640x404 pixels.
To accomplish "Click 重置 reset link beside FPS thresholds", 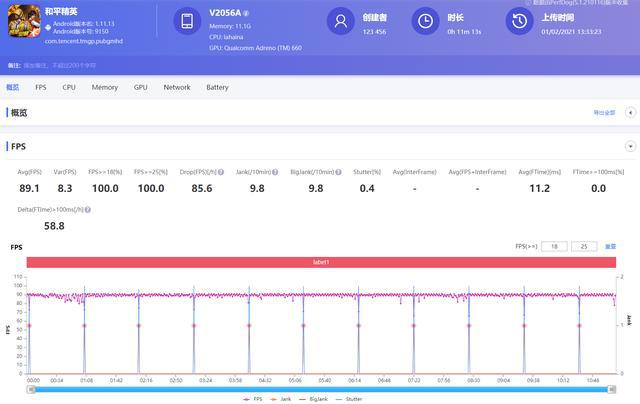I will 610,246.
